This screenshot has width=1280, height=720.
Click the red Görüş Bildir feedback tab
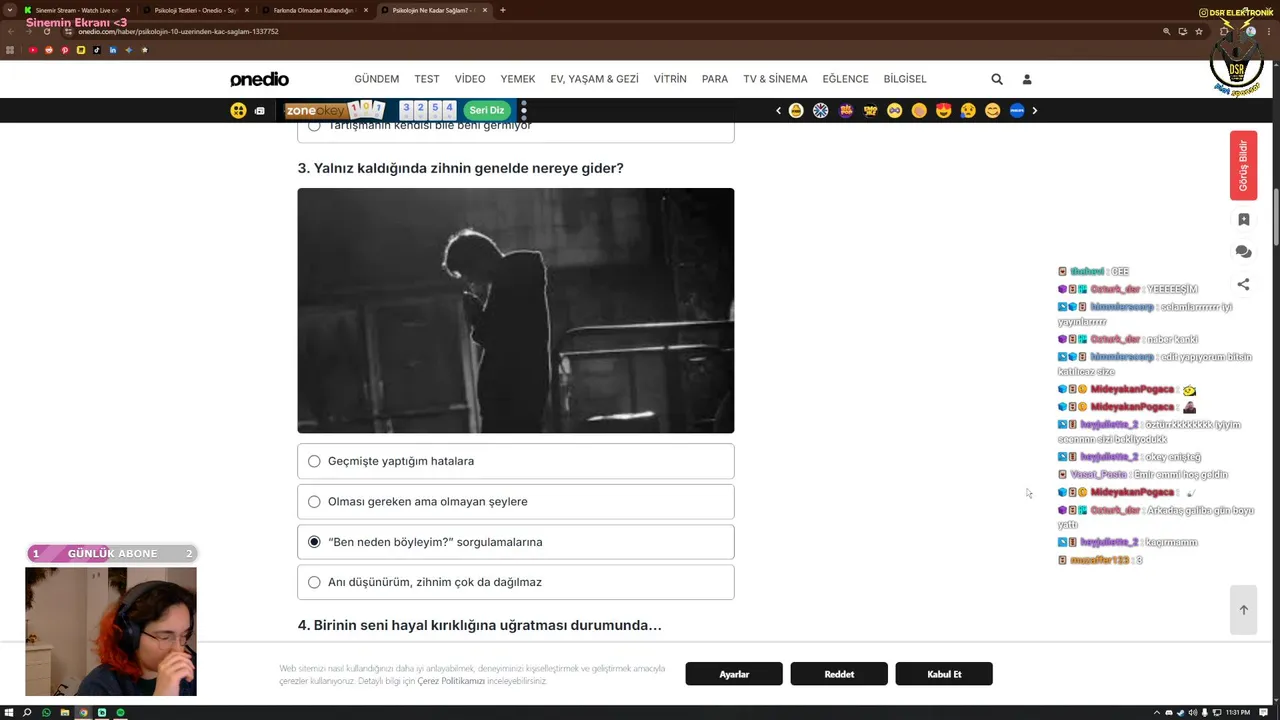pos(1243,165)
